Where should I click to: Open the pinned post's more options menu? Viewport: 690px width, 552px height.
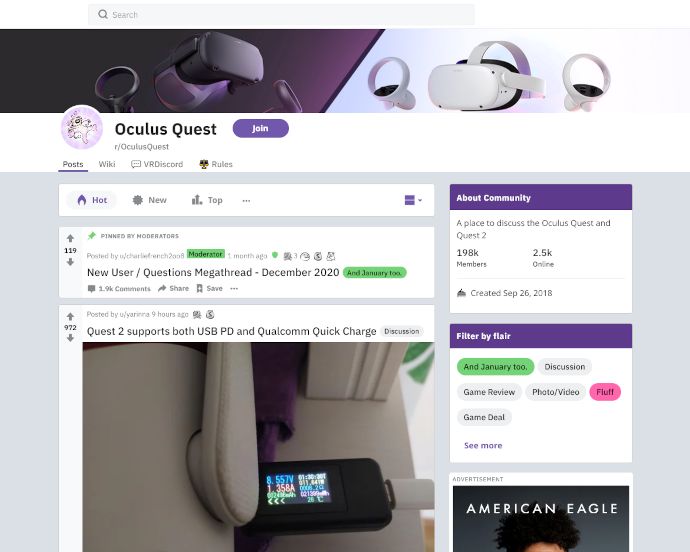[234, 289]
